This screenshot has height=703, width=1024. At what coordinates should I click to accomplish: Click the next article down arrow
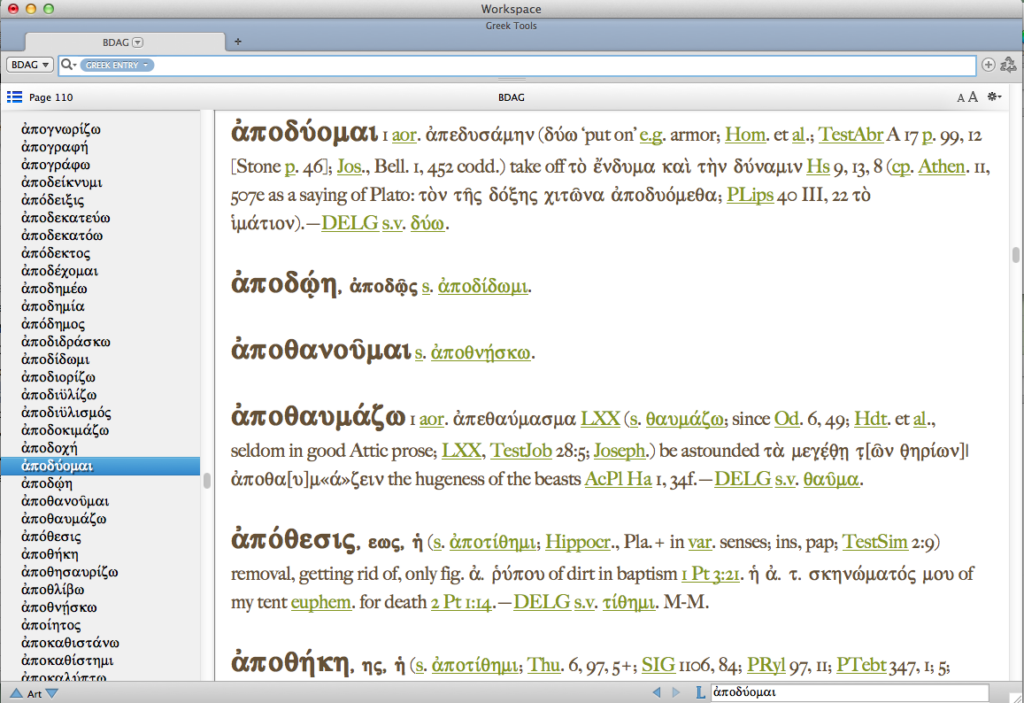pos(52,693)
